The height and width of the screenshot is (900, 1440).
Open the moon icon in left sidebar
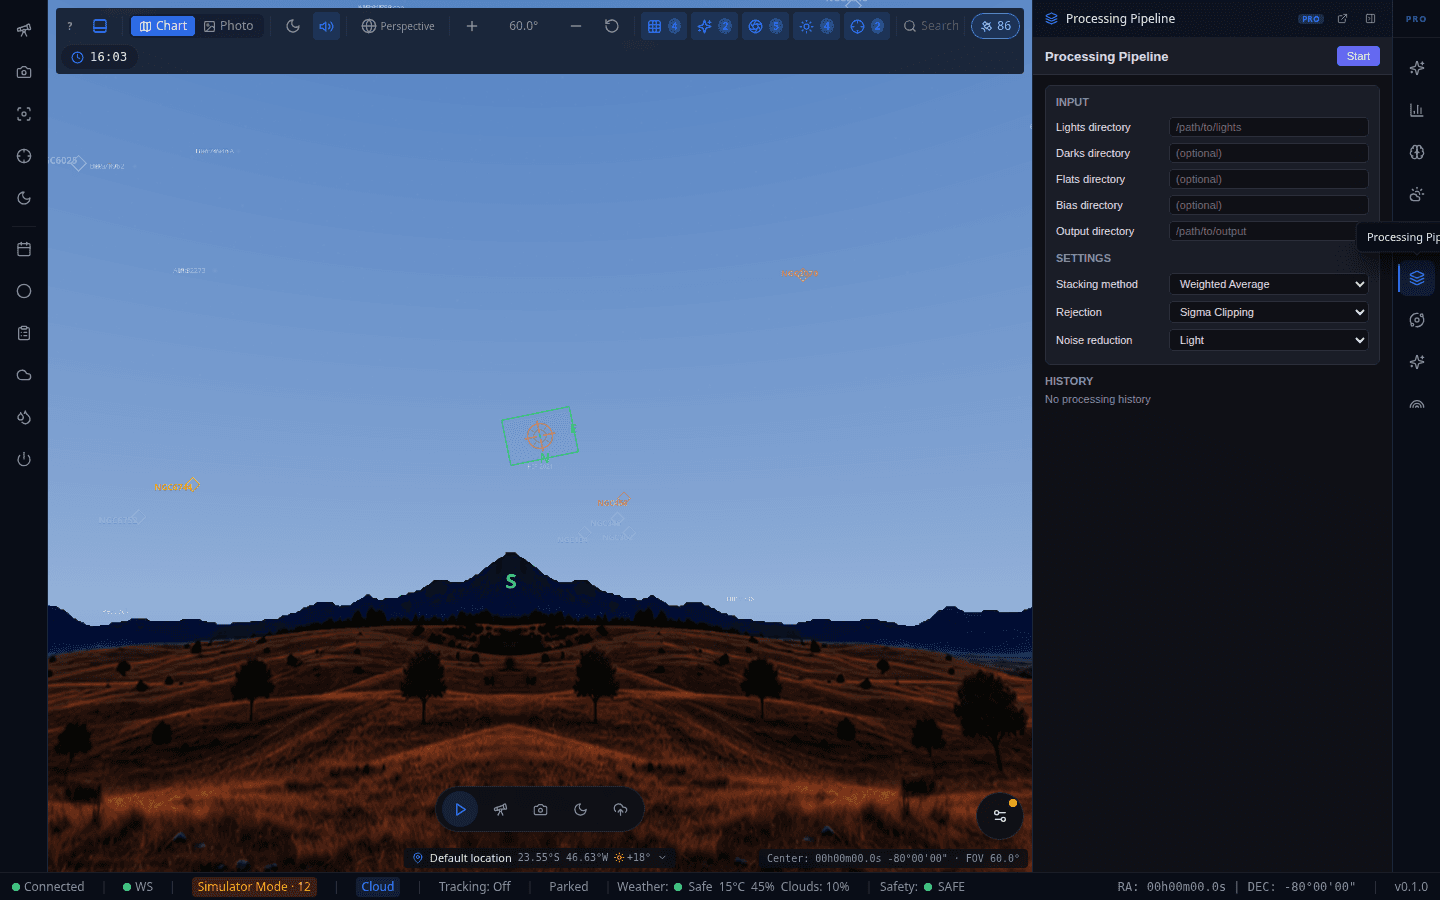tap(24, 198)
